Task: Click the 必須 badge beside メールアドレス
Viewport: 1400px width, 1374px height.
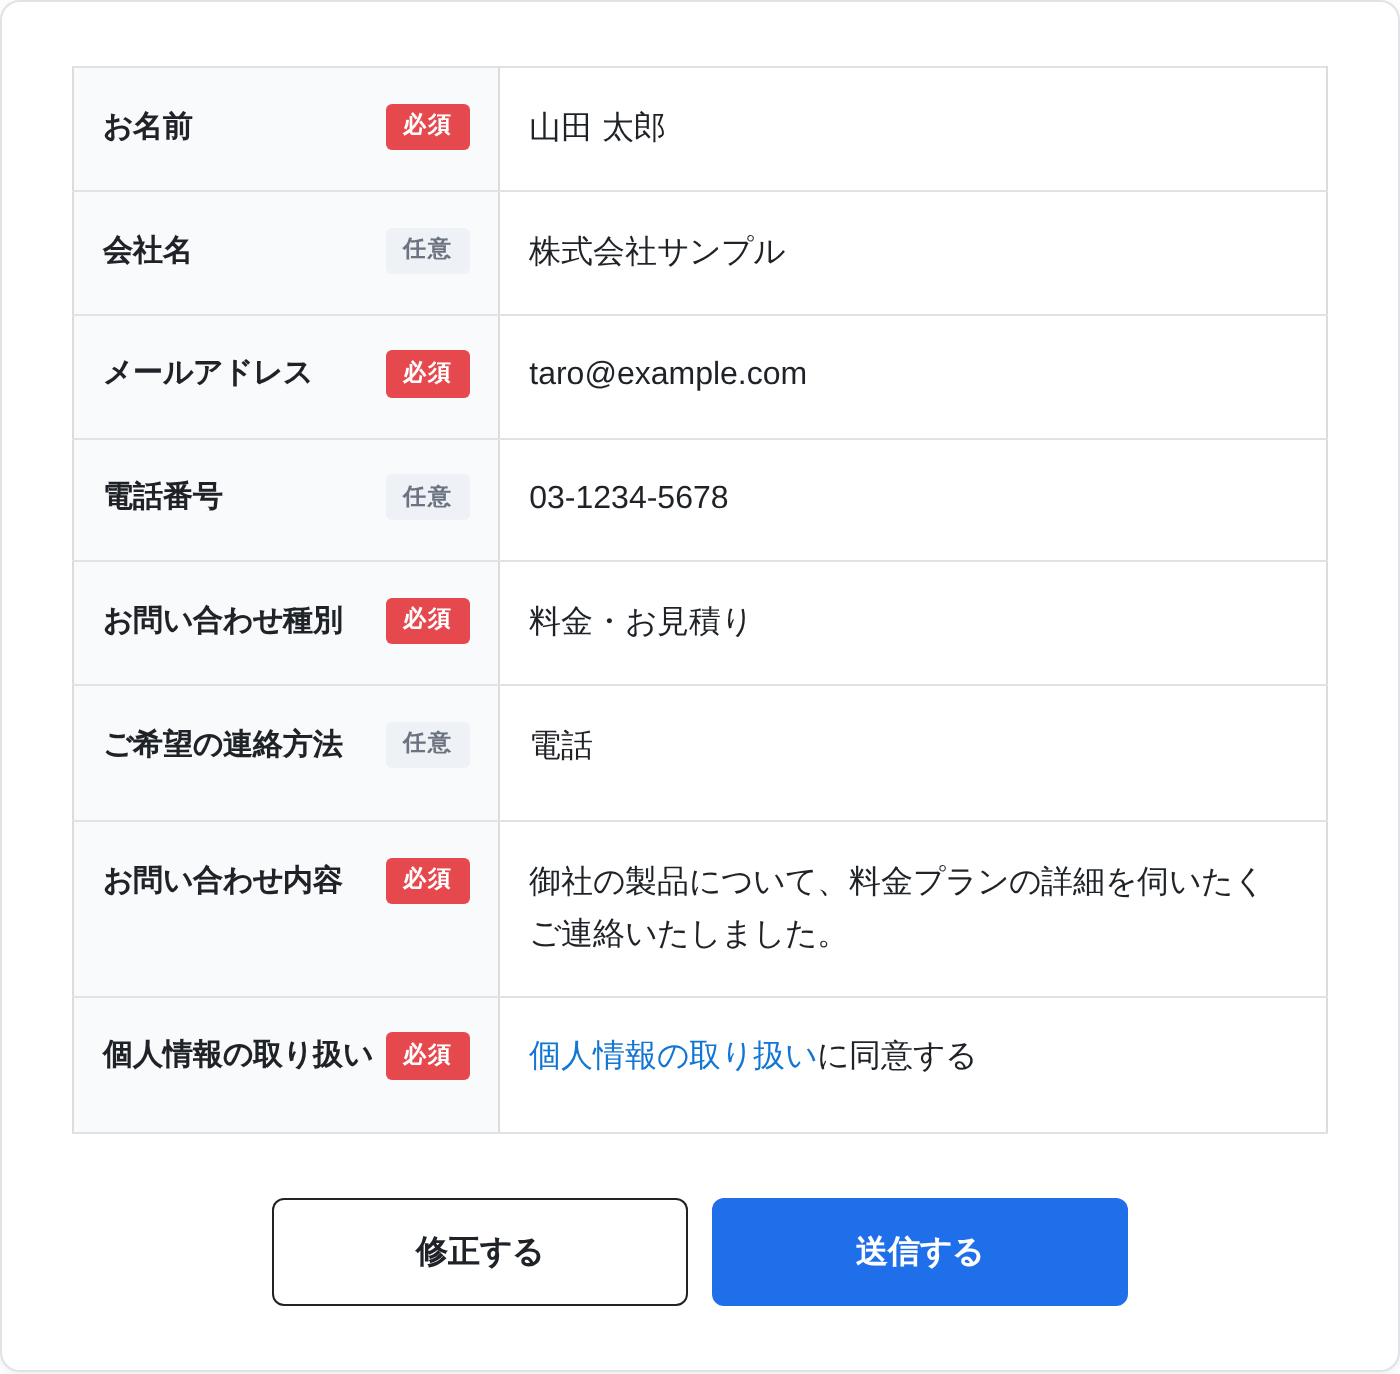Action: tap(428, 374)
